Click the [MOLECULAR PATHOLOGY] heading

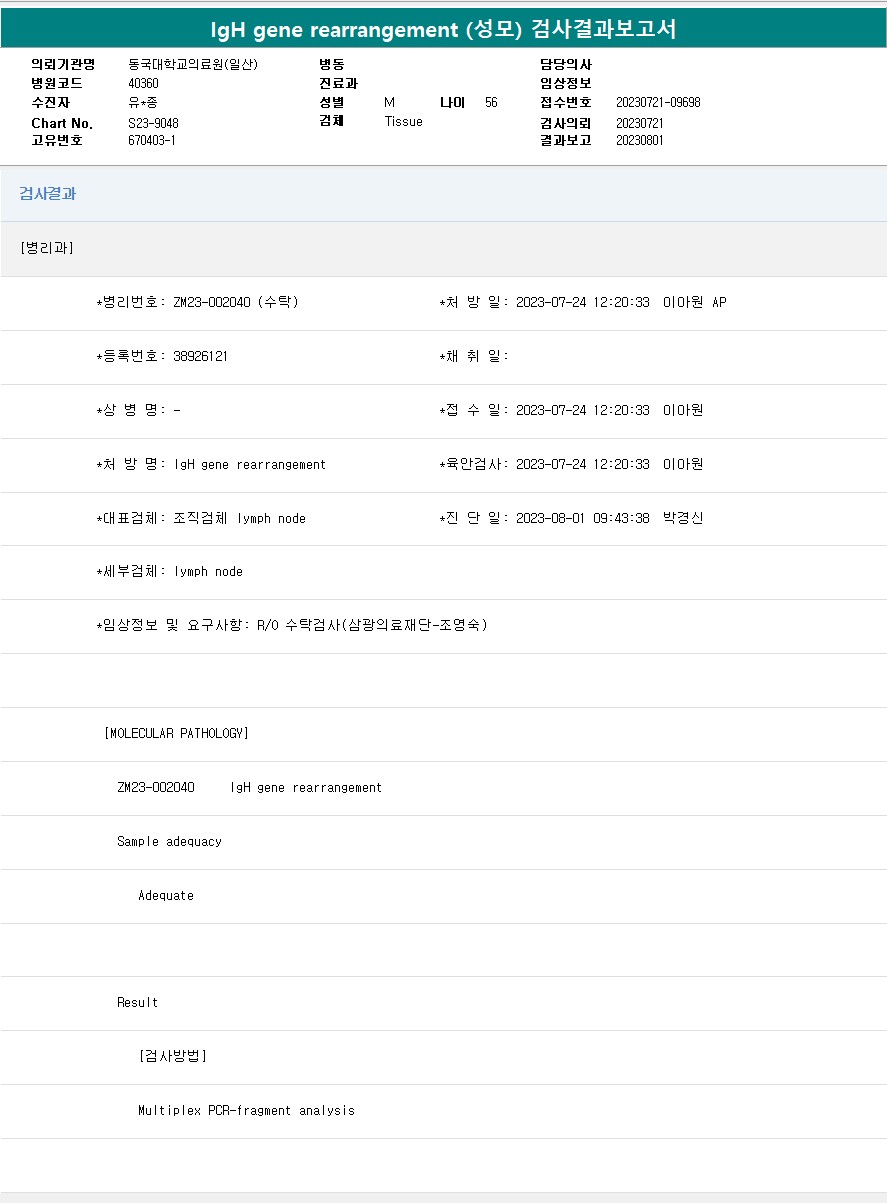coord(176,733)
